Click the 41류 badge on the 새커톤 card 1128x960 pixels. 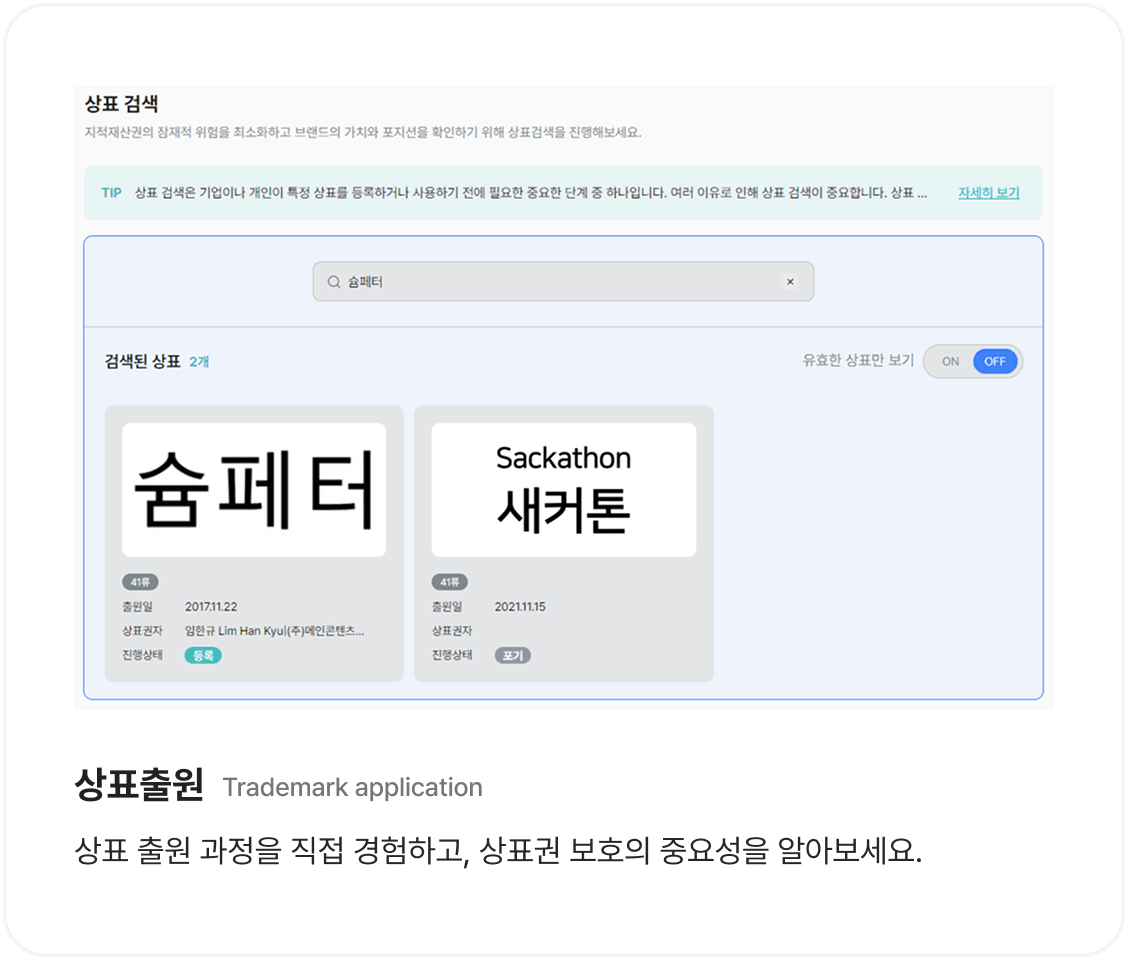(x=449, y=582)
